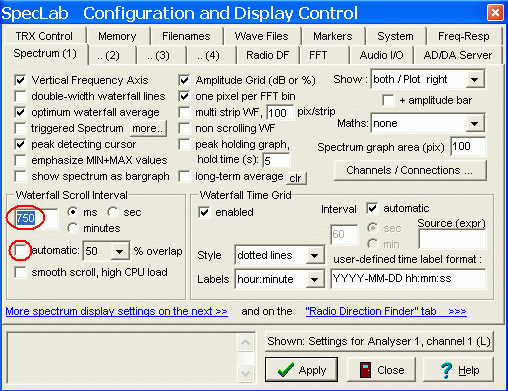Switch to Radio DF tab

click(267, 55)
